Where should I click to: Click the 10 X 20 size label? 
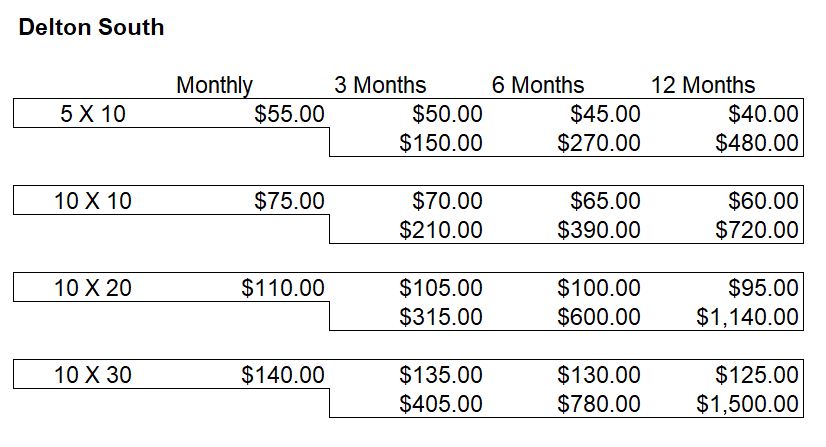(x=93, y=288)
